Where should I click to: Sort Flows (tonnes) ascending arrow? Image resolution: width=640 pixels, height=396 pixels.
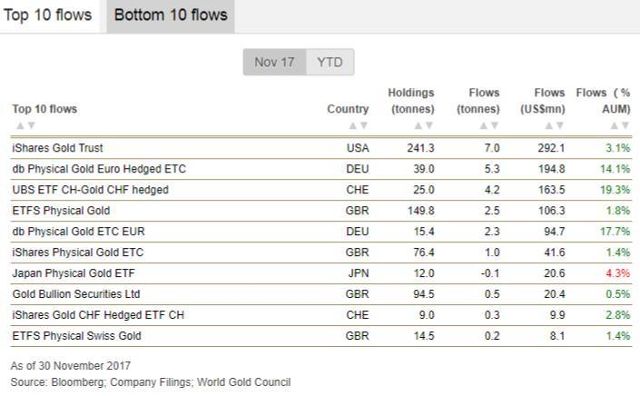483,126
